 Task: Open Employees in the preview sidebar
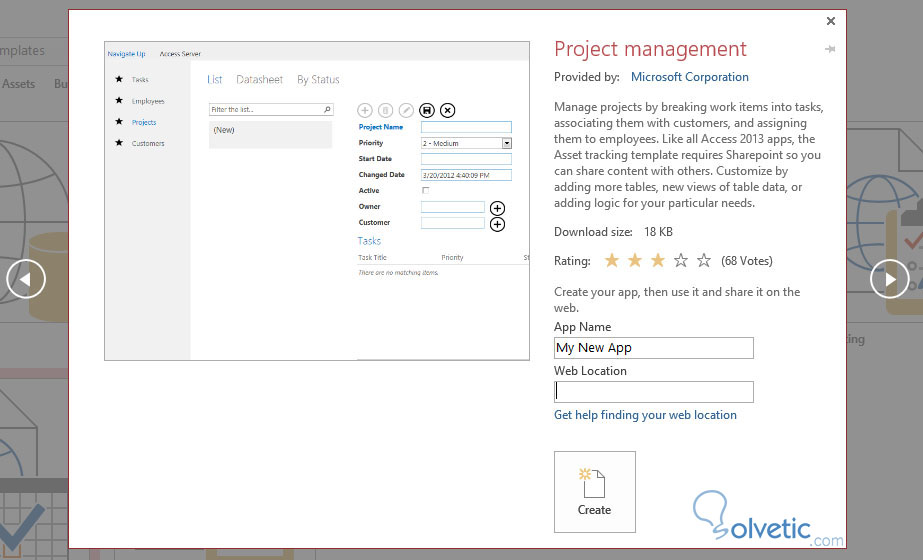click(x=148, y=101)
